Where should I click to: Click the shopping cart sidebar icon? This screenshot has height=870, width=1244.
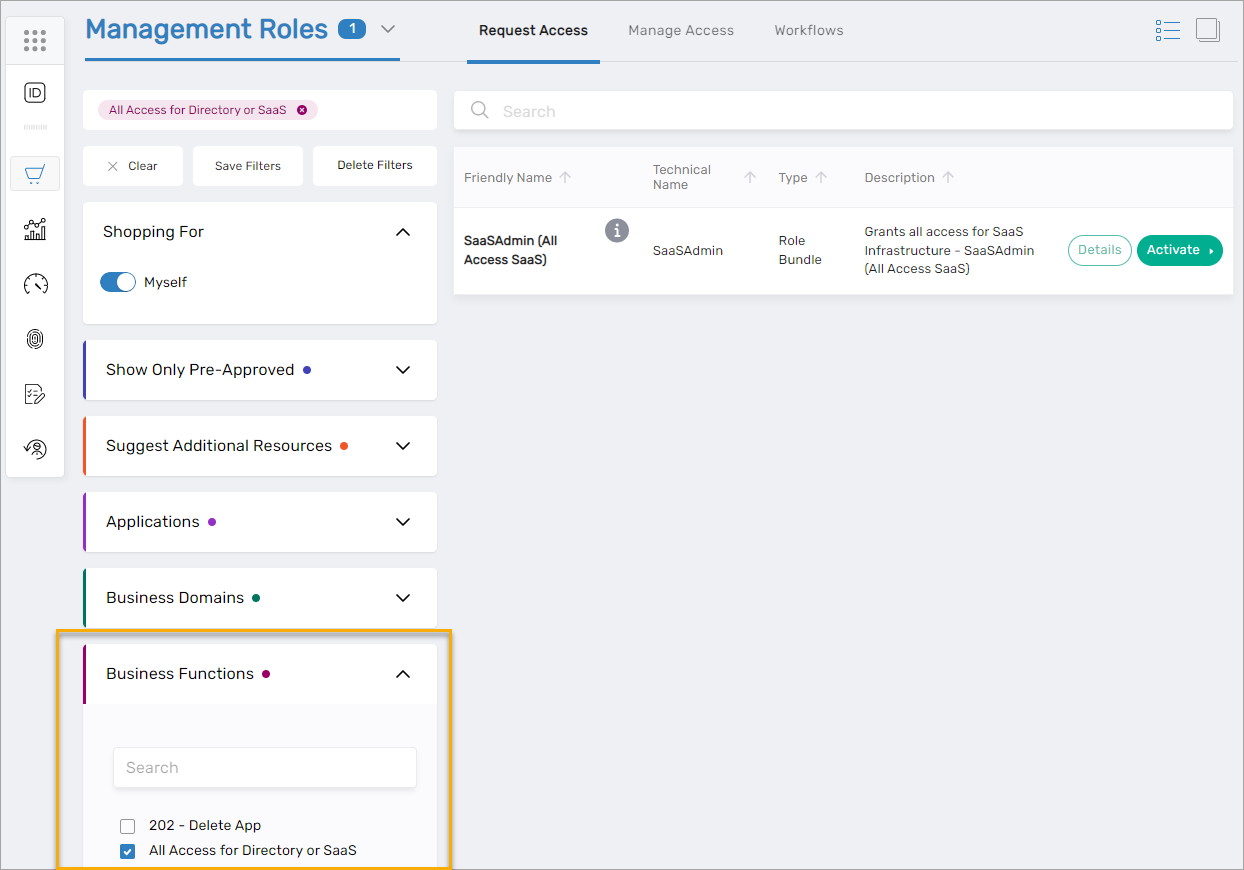(35, 173)
